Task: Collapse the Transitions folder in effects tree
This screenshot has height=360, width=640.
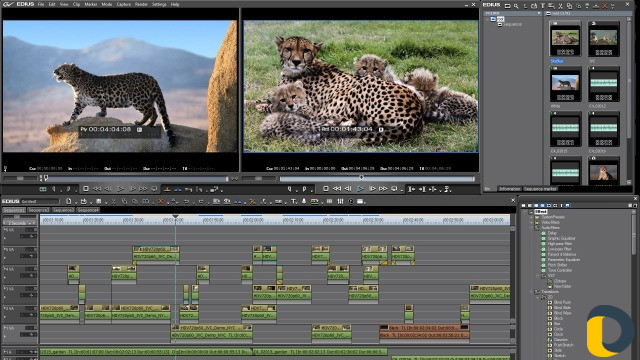Action: click(531, 292)
